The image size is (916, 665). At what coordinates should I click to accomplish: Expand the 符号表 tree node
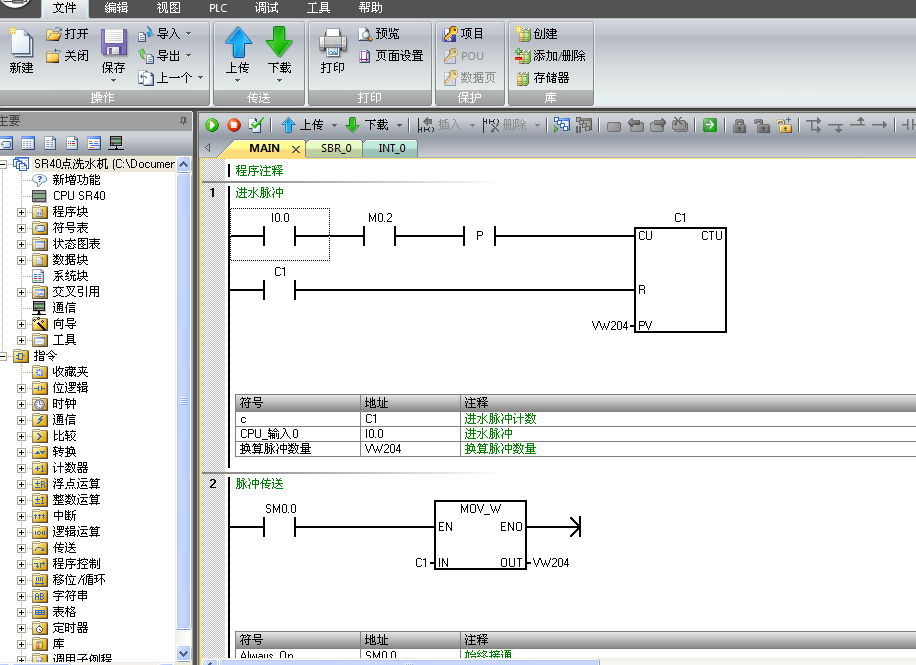pyautogui.click(x=21, y=228)
